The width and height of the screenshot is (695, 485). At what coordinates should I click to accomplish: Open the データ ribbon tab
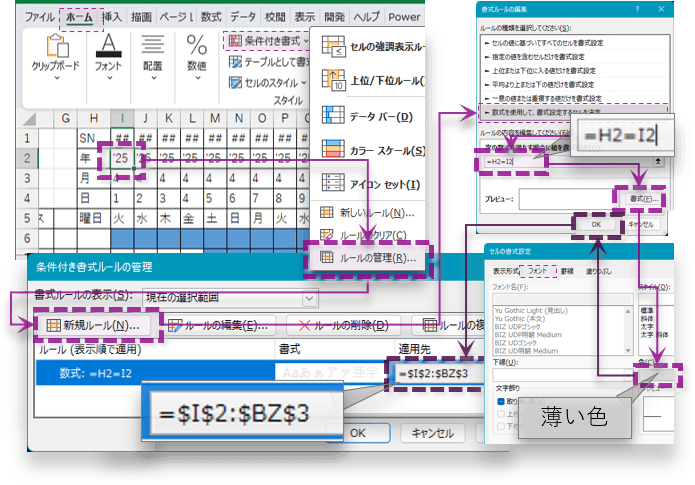coord(242,17)
